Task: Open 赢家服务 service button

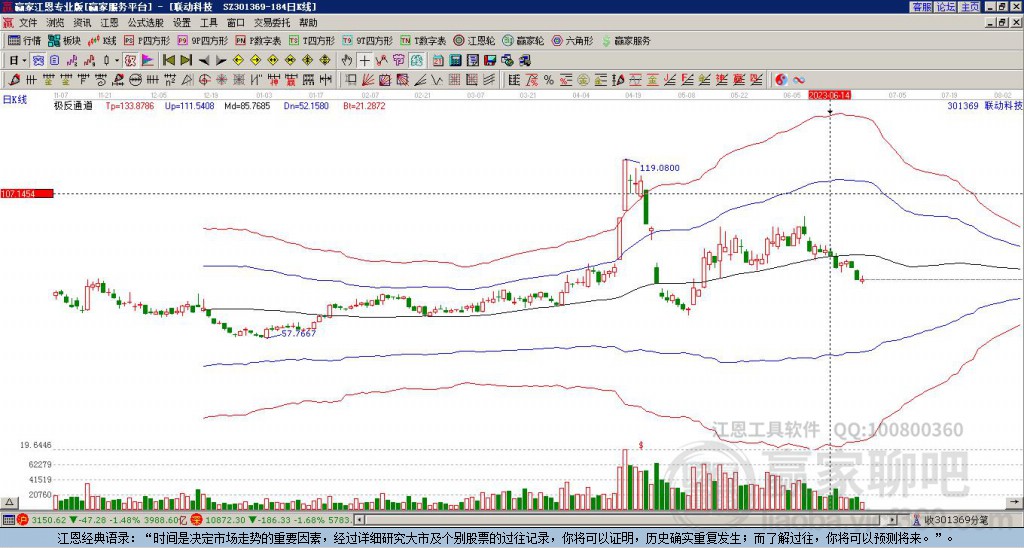Action: [x=626, y=40]
